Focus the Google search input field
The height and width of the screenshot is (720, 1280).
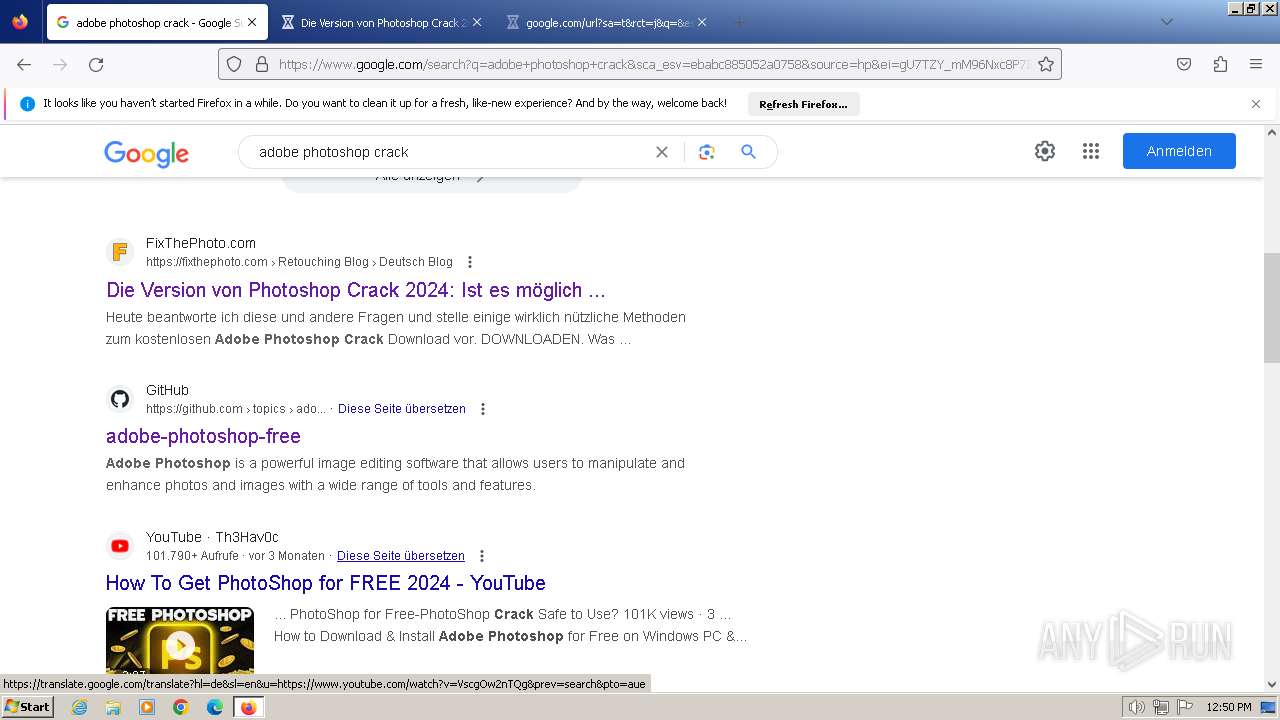pyautogui.click(x=450, y=152)
